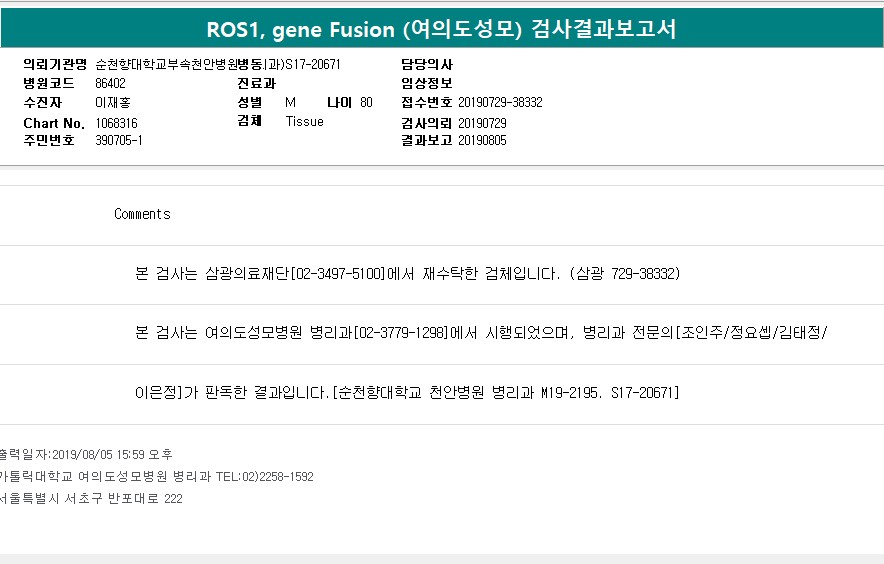
Task: Select the result report date 20190805
Action: pyautogui.click(x=482, y=140)
